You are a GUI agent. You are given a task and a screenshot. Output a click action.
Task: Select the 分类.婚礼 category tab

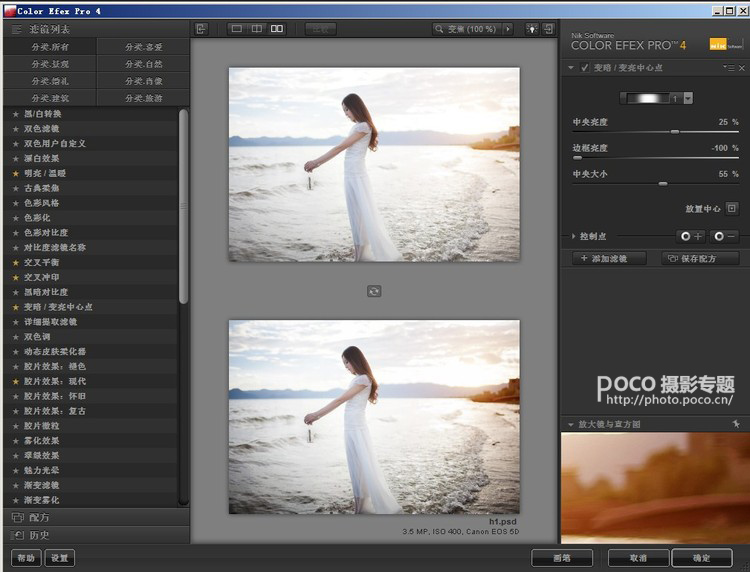[x=50, y=81]
